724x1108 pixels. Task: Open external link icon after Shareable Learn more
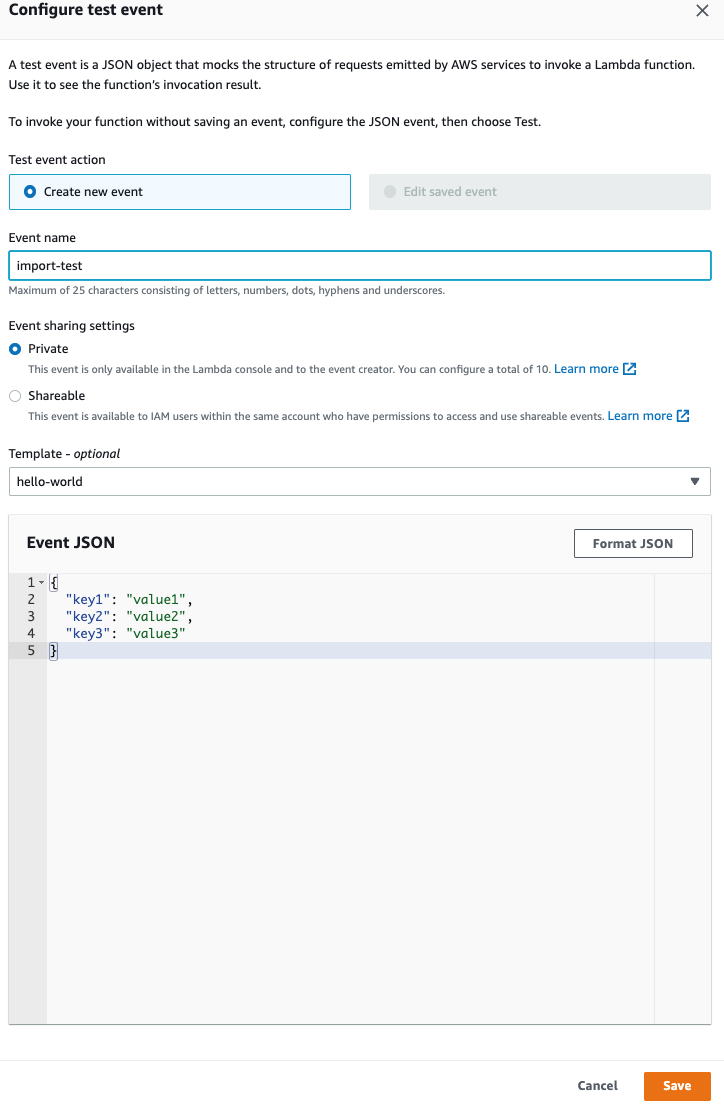click(x=683, y=416)
